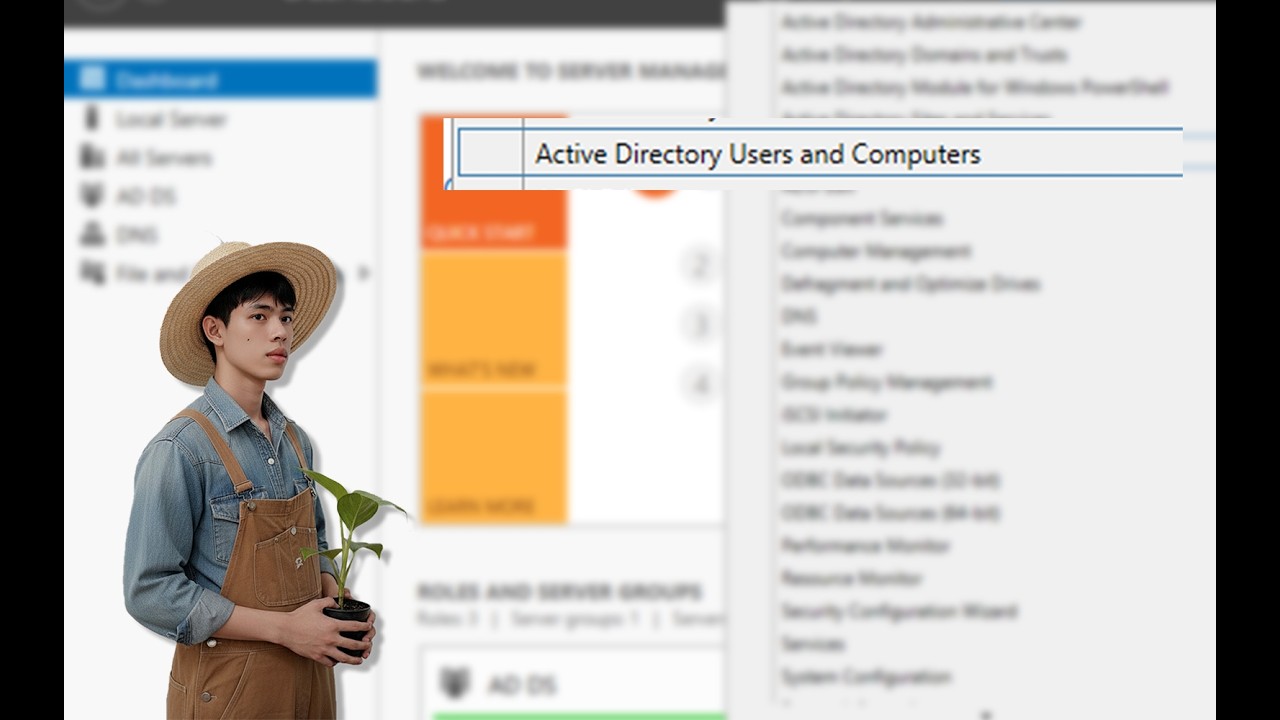Open Active Directory Administrative Center menu entry

coord(931,22)
